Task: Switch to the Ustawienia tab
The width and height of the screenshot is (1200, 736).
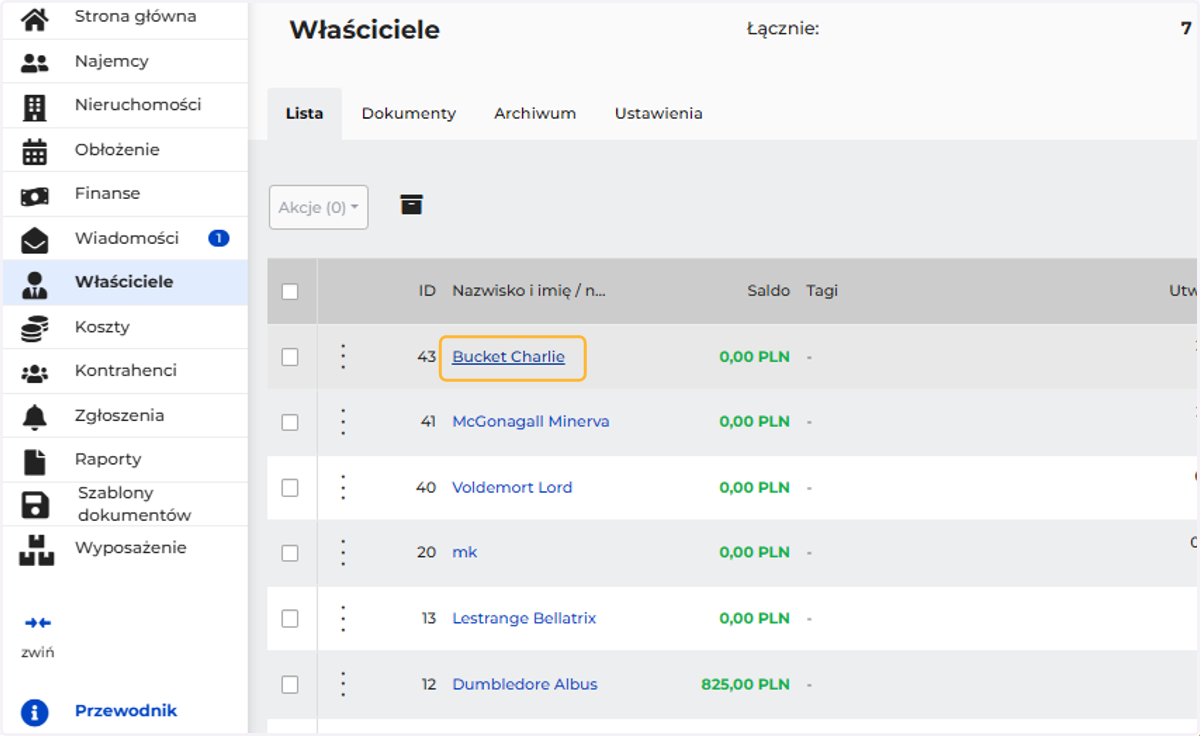Action: (x=658, y=114)
